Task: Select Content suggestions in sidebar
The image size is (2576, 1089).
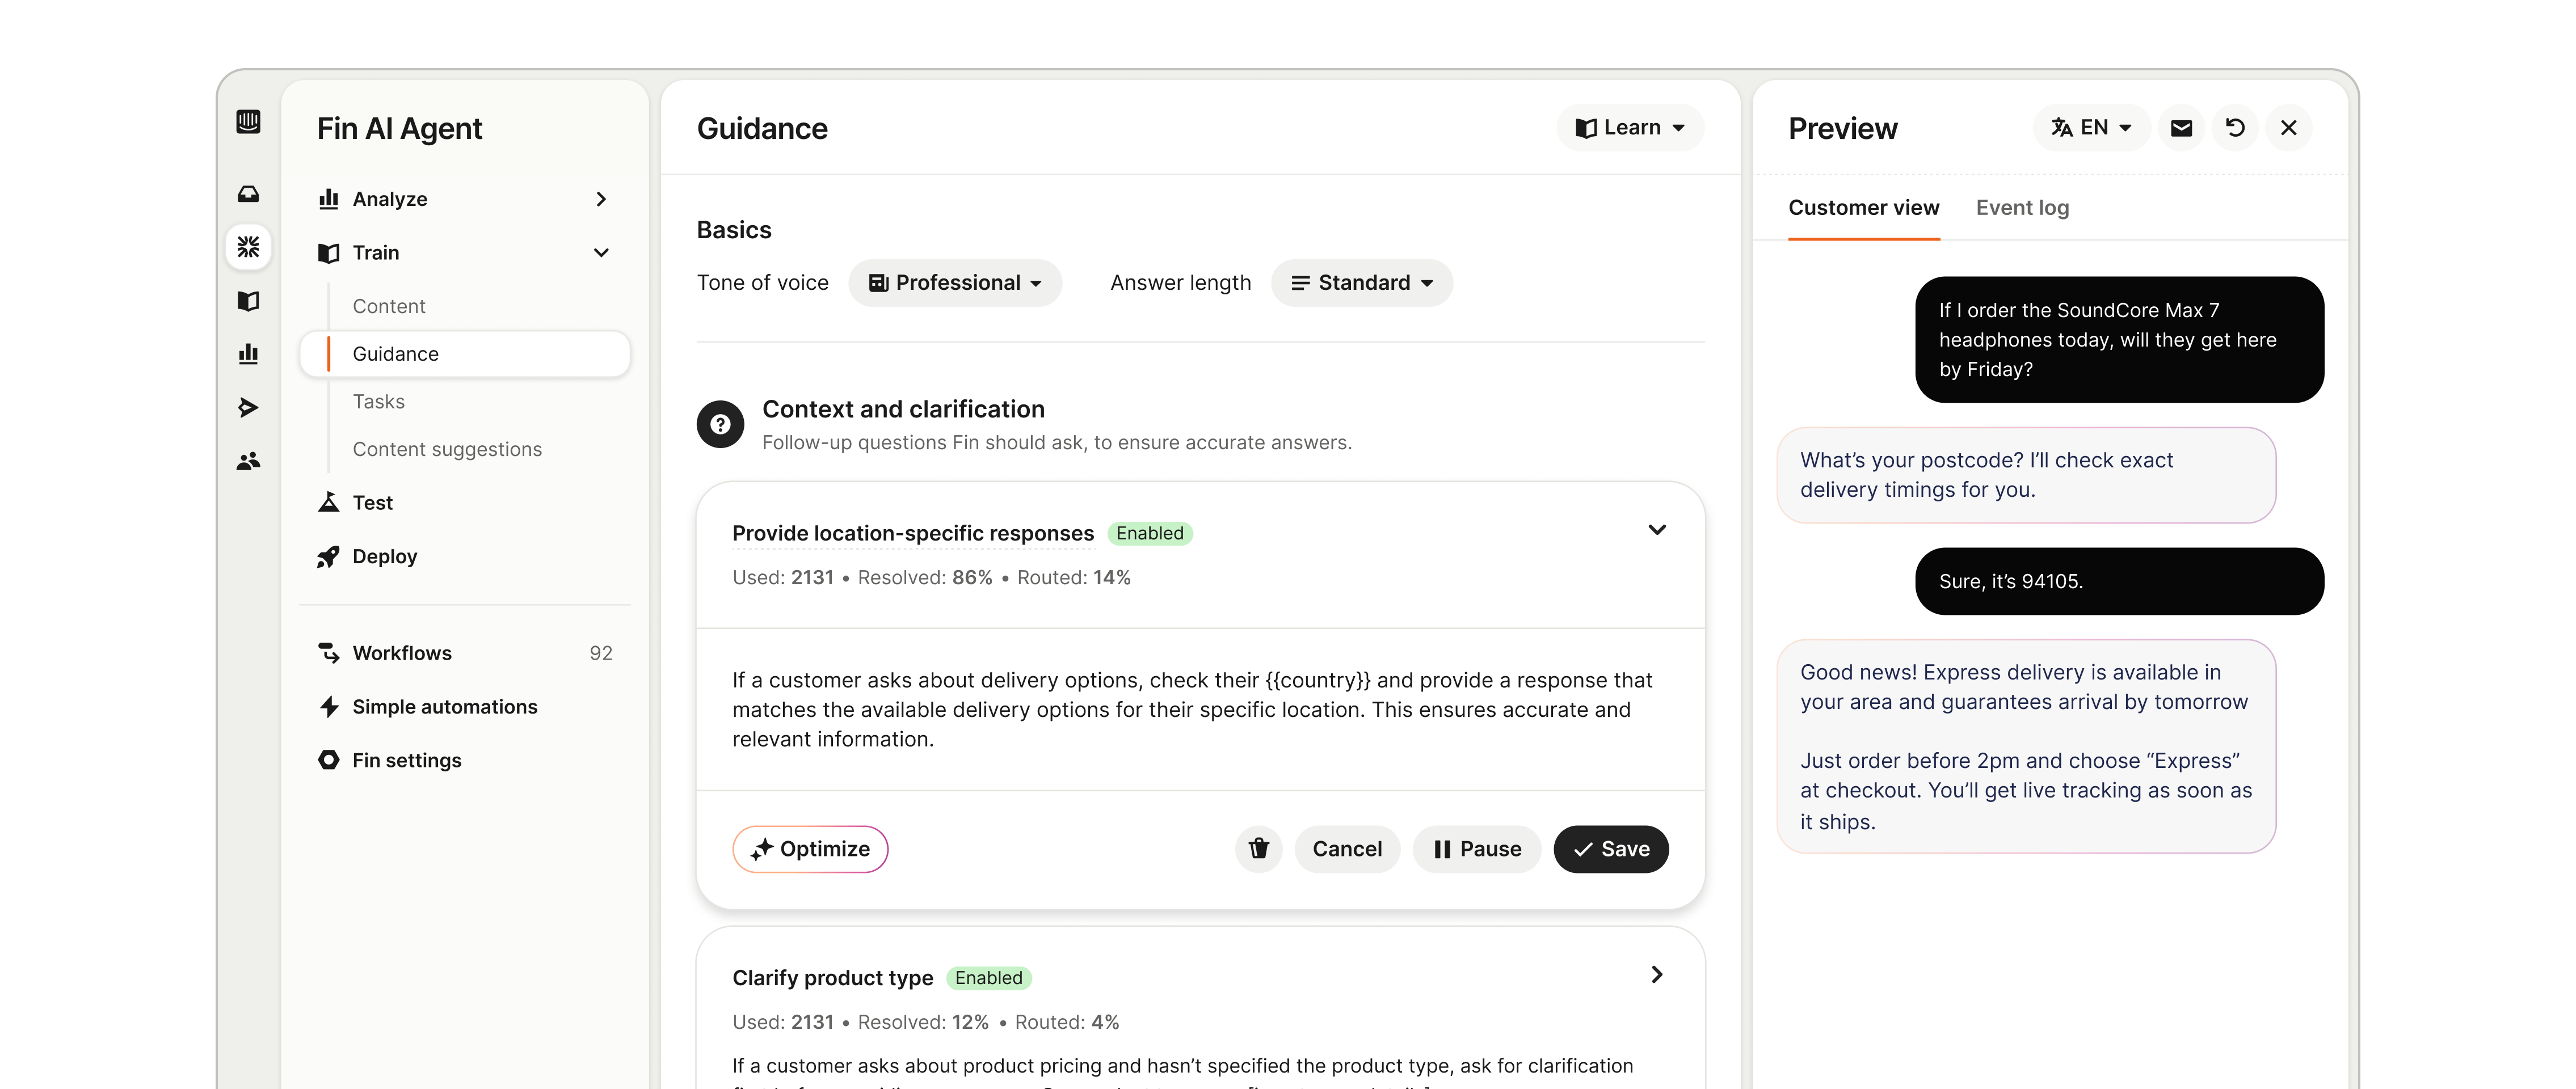Action: click(x=447, y=449)
